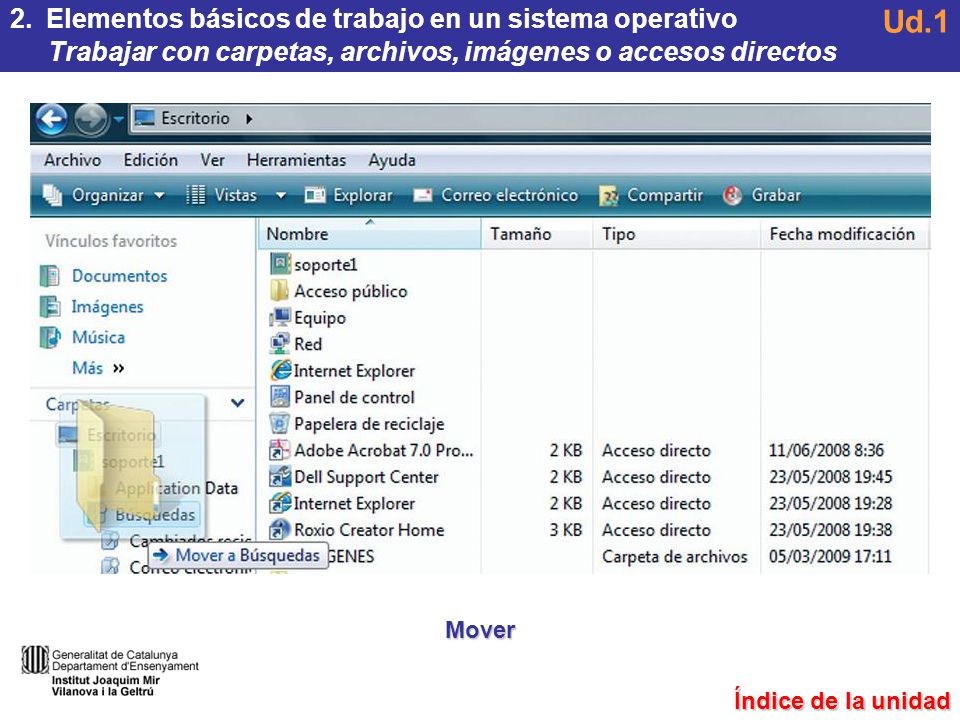Expand the Organizar dropdown arrow
The height and width of the screenshot is (720, 960).
pos(159,195)
